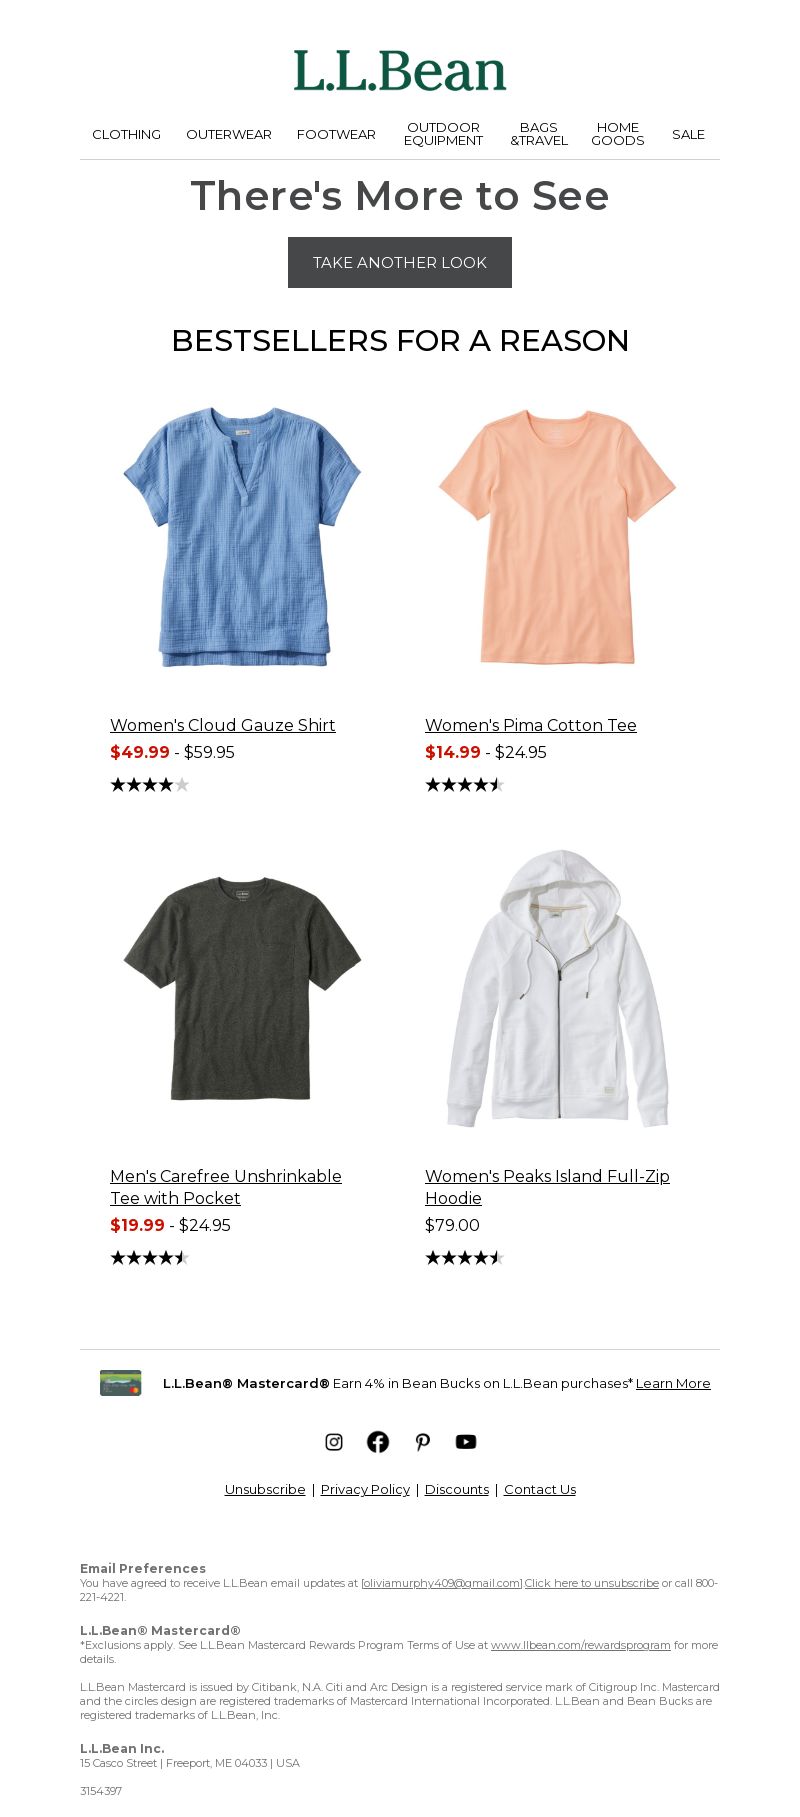Image resolution: width=800 pixels, height=1817 pixels.
Task: Click Take Another Look button
Action: tap(400, 262)
